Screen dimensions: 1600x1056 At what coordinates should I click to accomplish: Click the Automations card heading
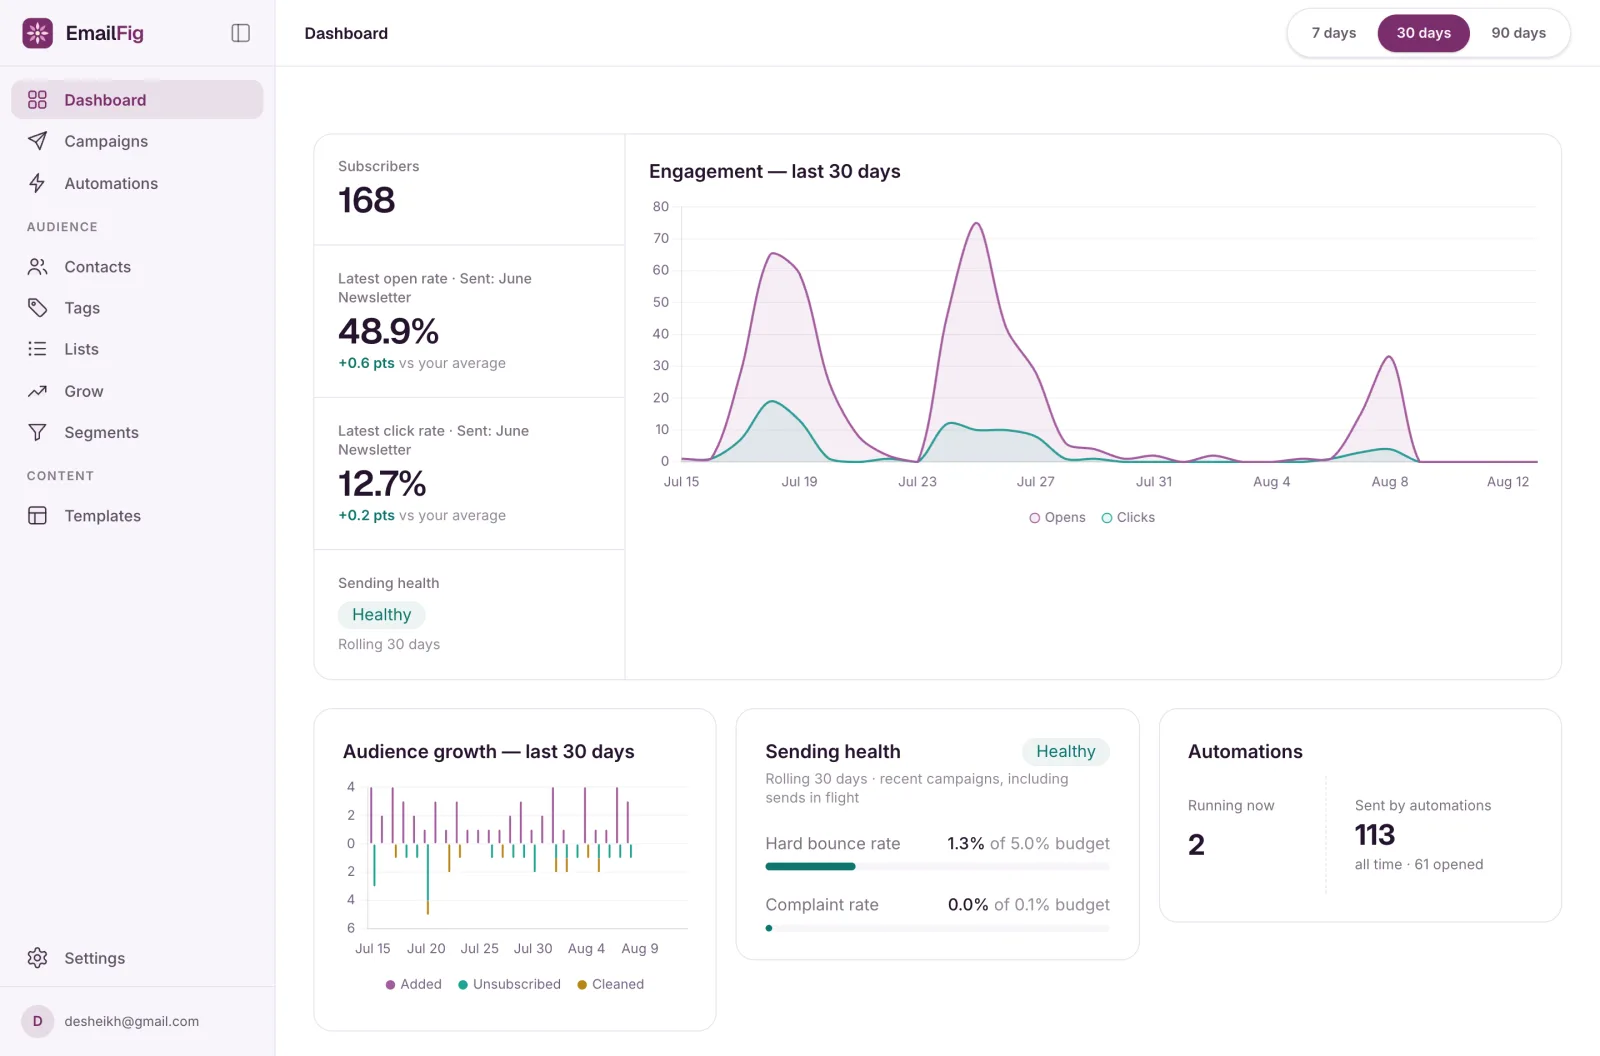pos(1245,751)
